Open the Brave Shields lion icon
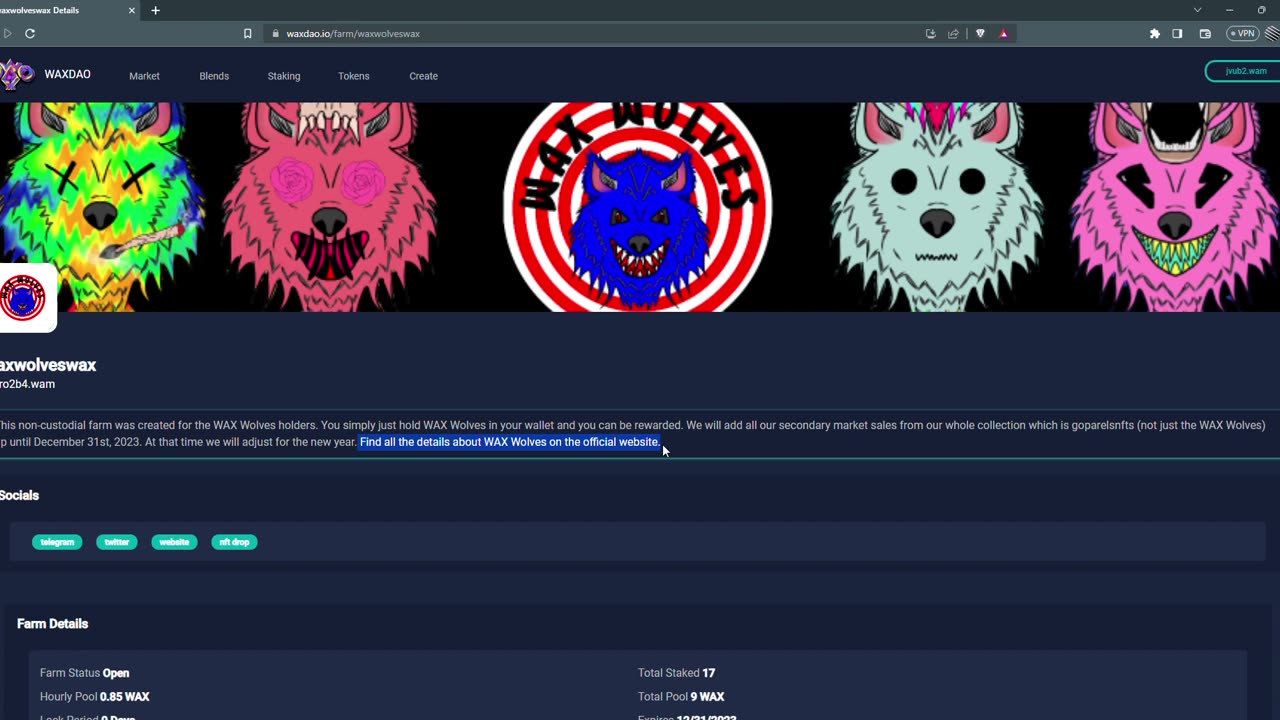The image size is (1280, 720). click(x=980, y=33)
